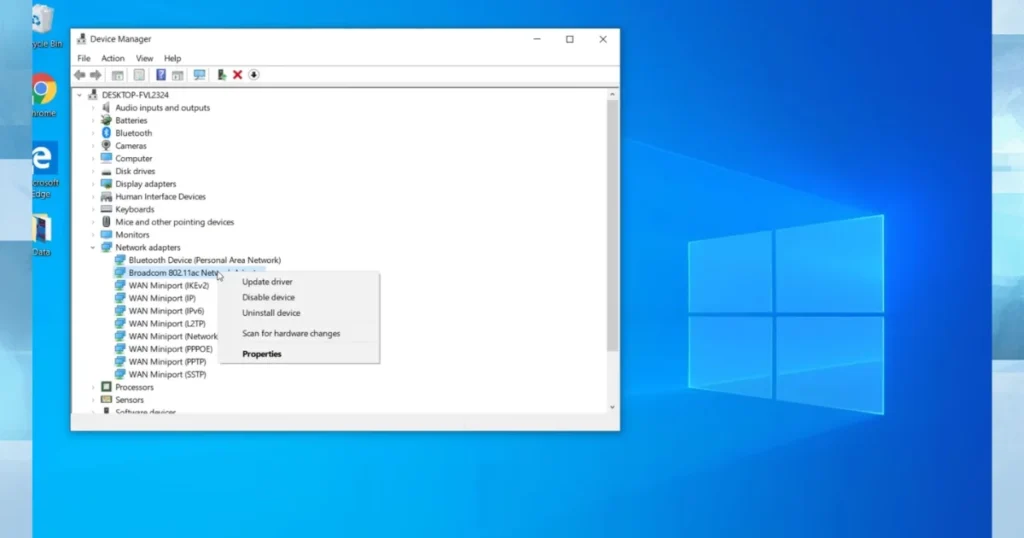This screenshot has width=1024, height=538.
Task: Select the Display adapters category icon
Action: click(106, 183)
